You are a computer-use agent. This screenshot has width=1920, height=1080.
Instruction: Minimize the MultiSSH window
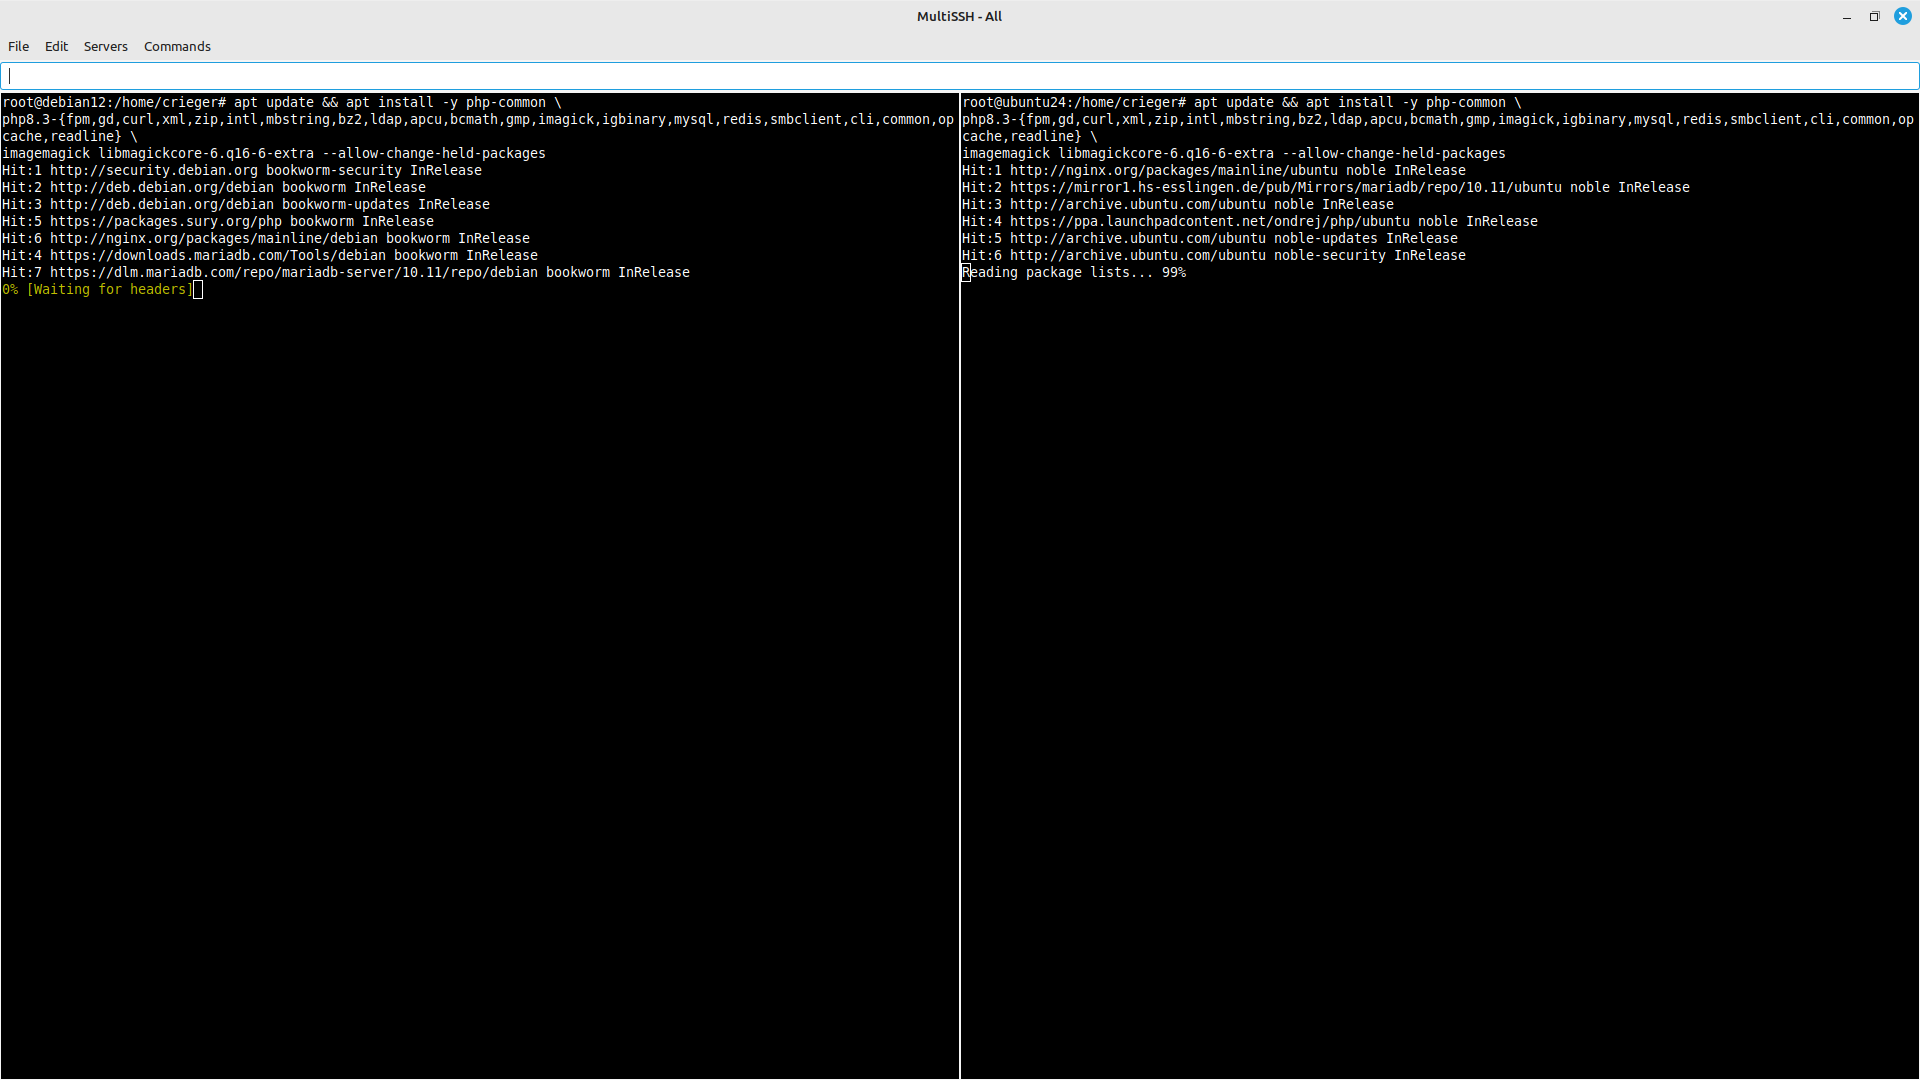pos(1847,17)
